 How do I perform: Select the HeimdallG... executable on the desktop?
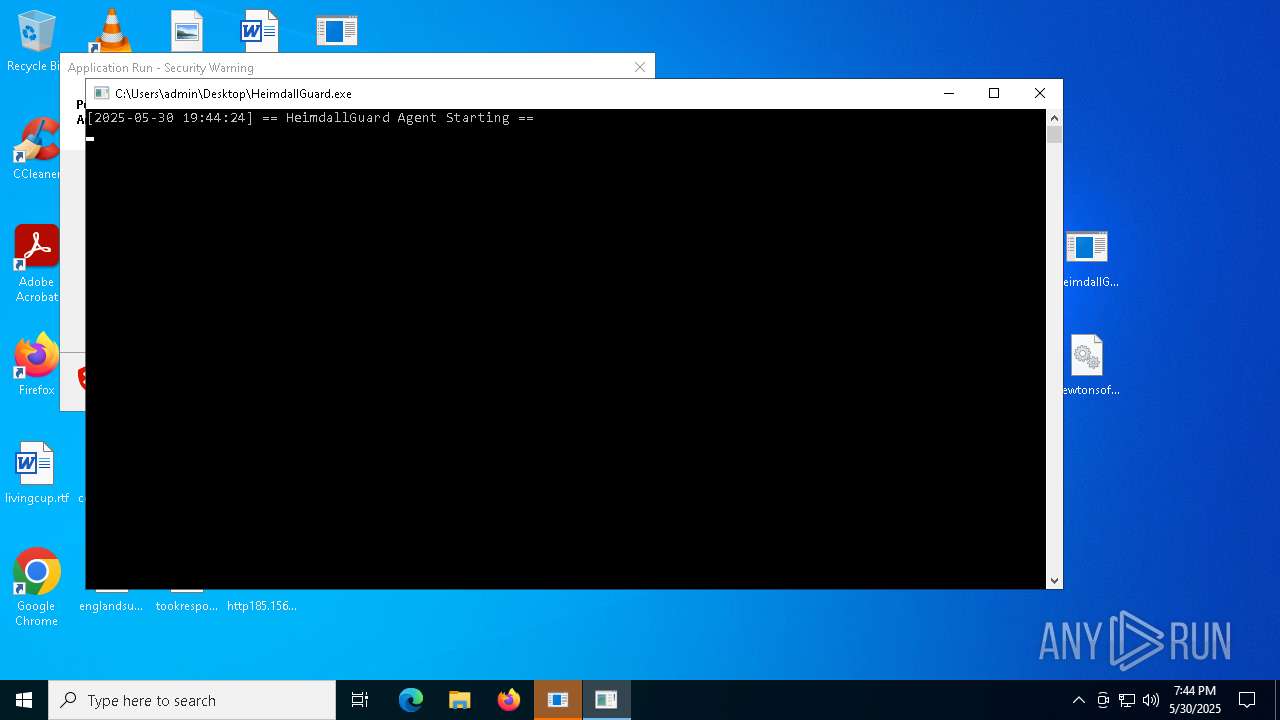click(x=1088, y=258)
